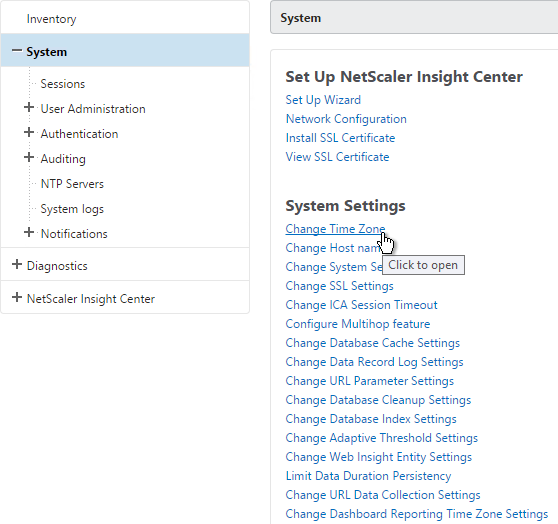
Task: Select User Administration tree item
Action: click(93, 109)
